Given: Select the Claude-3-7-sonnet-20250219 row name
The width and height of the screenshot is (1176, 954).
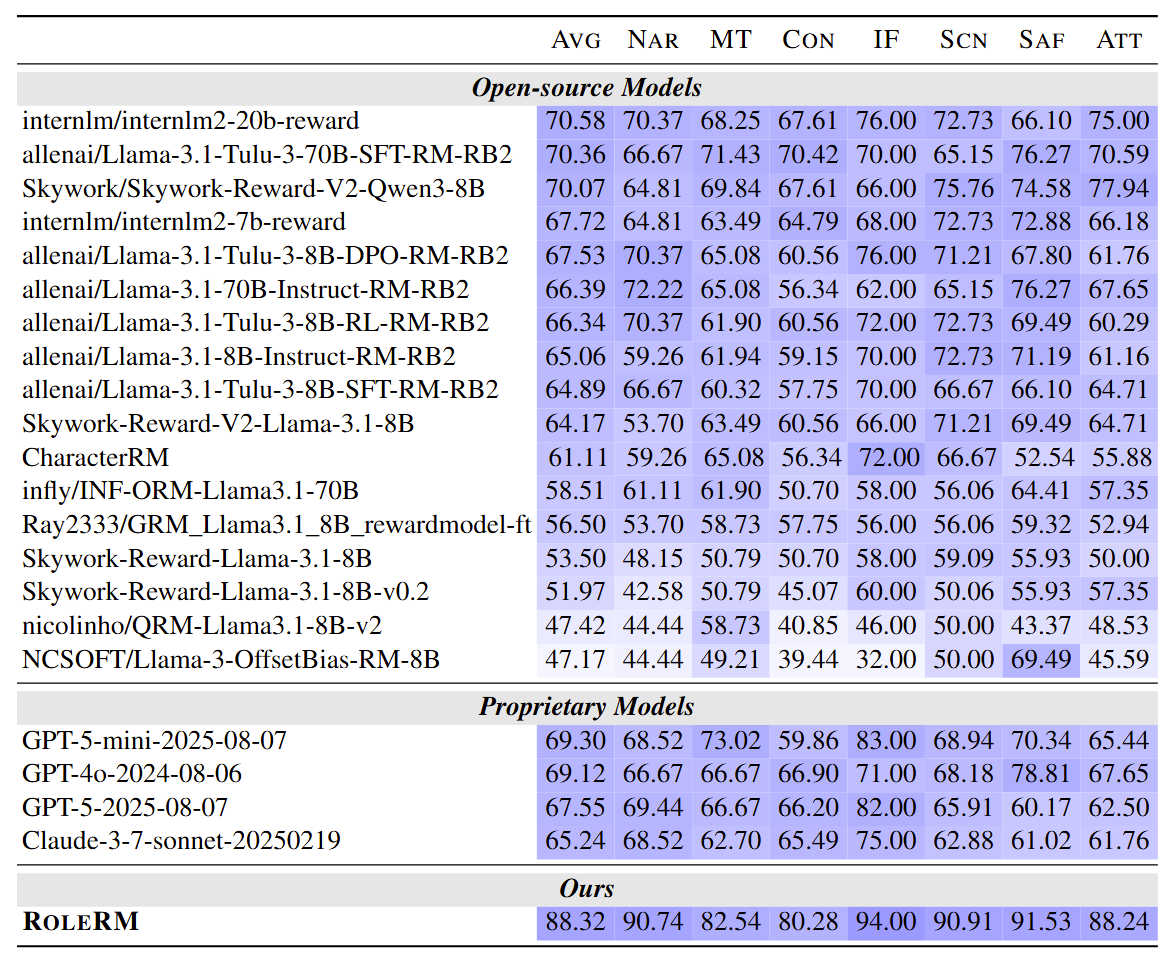Looking at the screenshot, I should click(182, 841).
